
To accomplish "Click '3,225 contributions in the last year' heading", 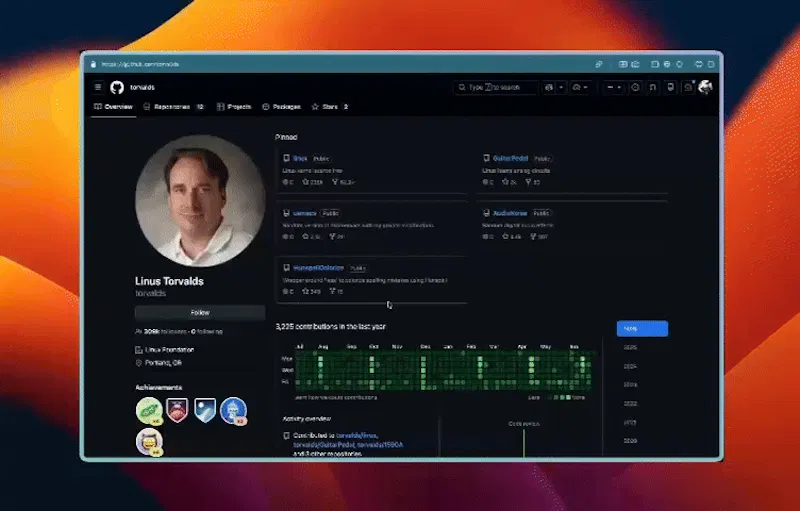I will [x=331, y=326].
